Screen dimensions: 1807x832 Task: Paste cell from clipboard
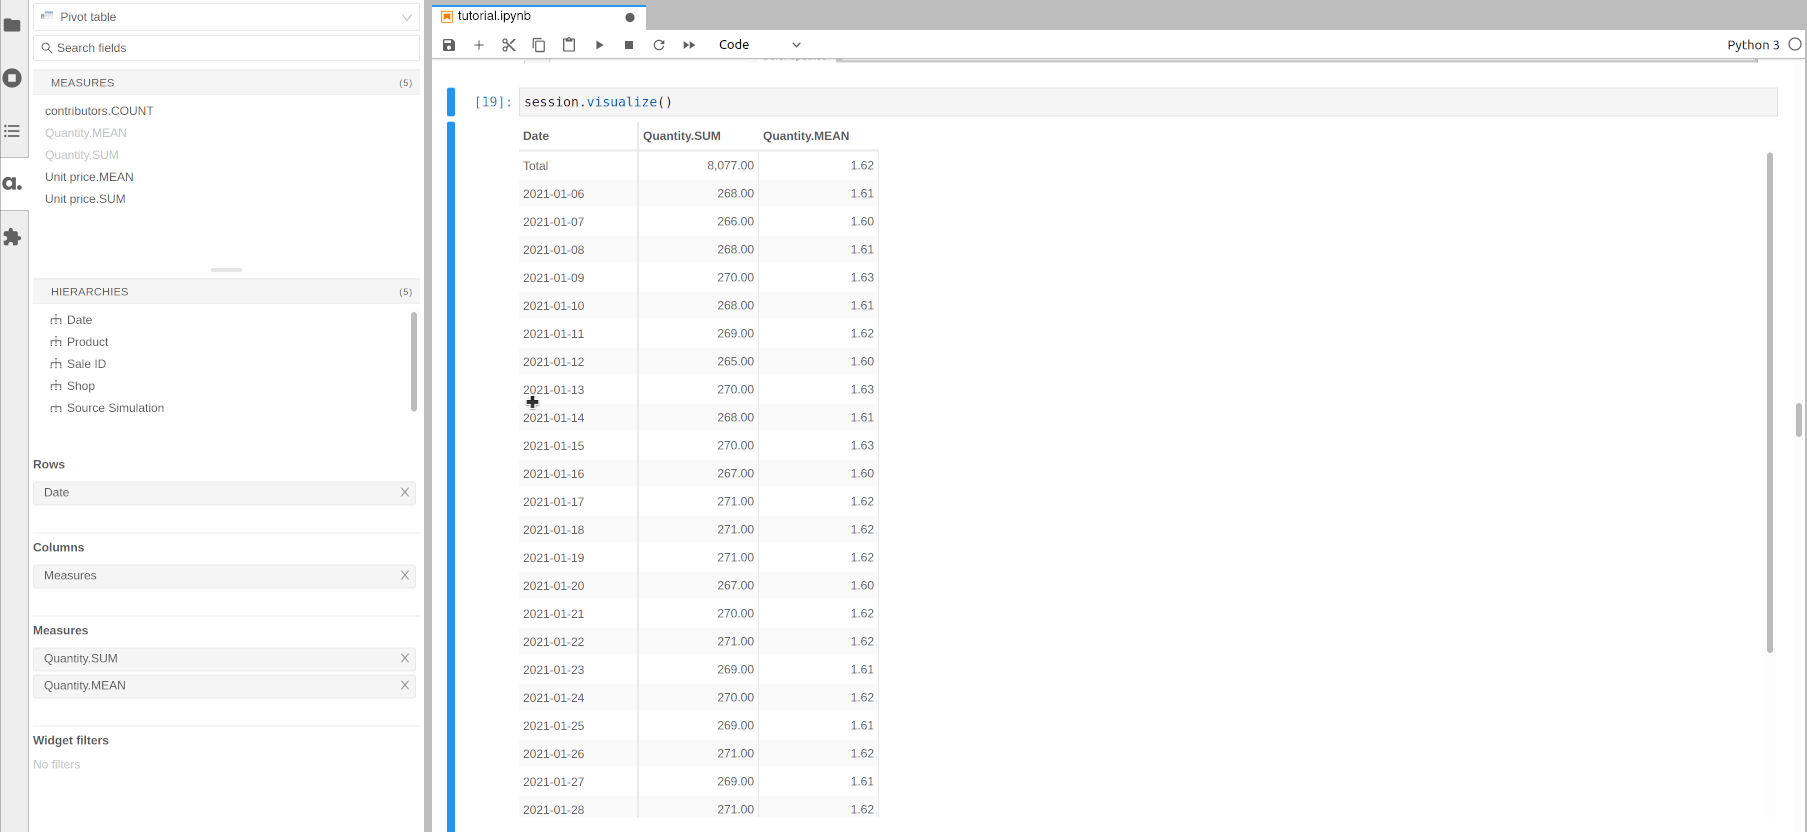pos(569,45)
